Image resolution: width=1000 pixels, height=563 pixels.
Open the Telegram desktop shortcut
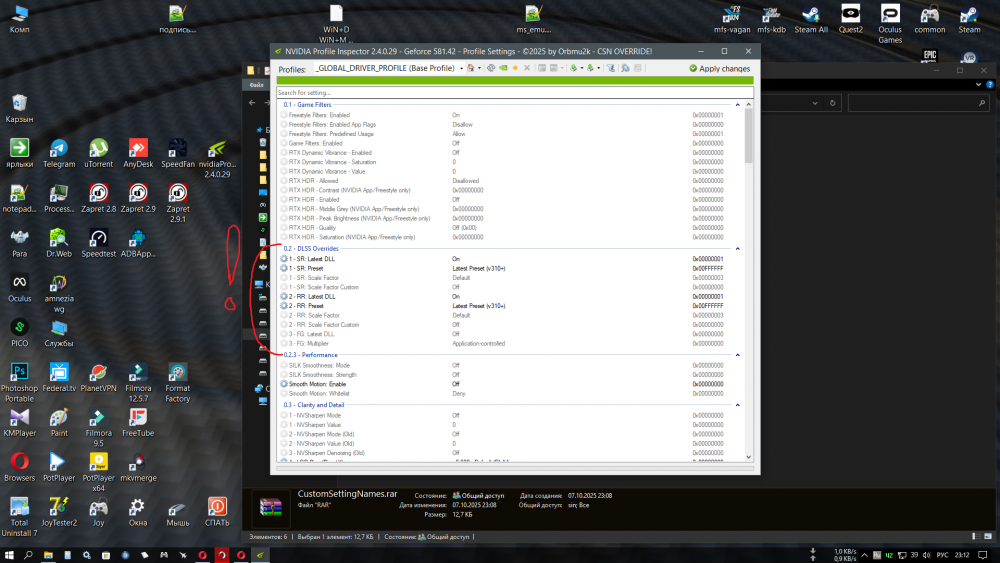click(59, 152)
